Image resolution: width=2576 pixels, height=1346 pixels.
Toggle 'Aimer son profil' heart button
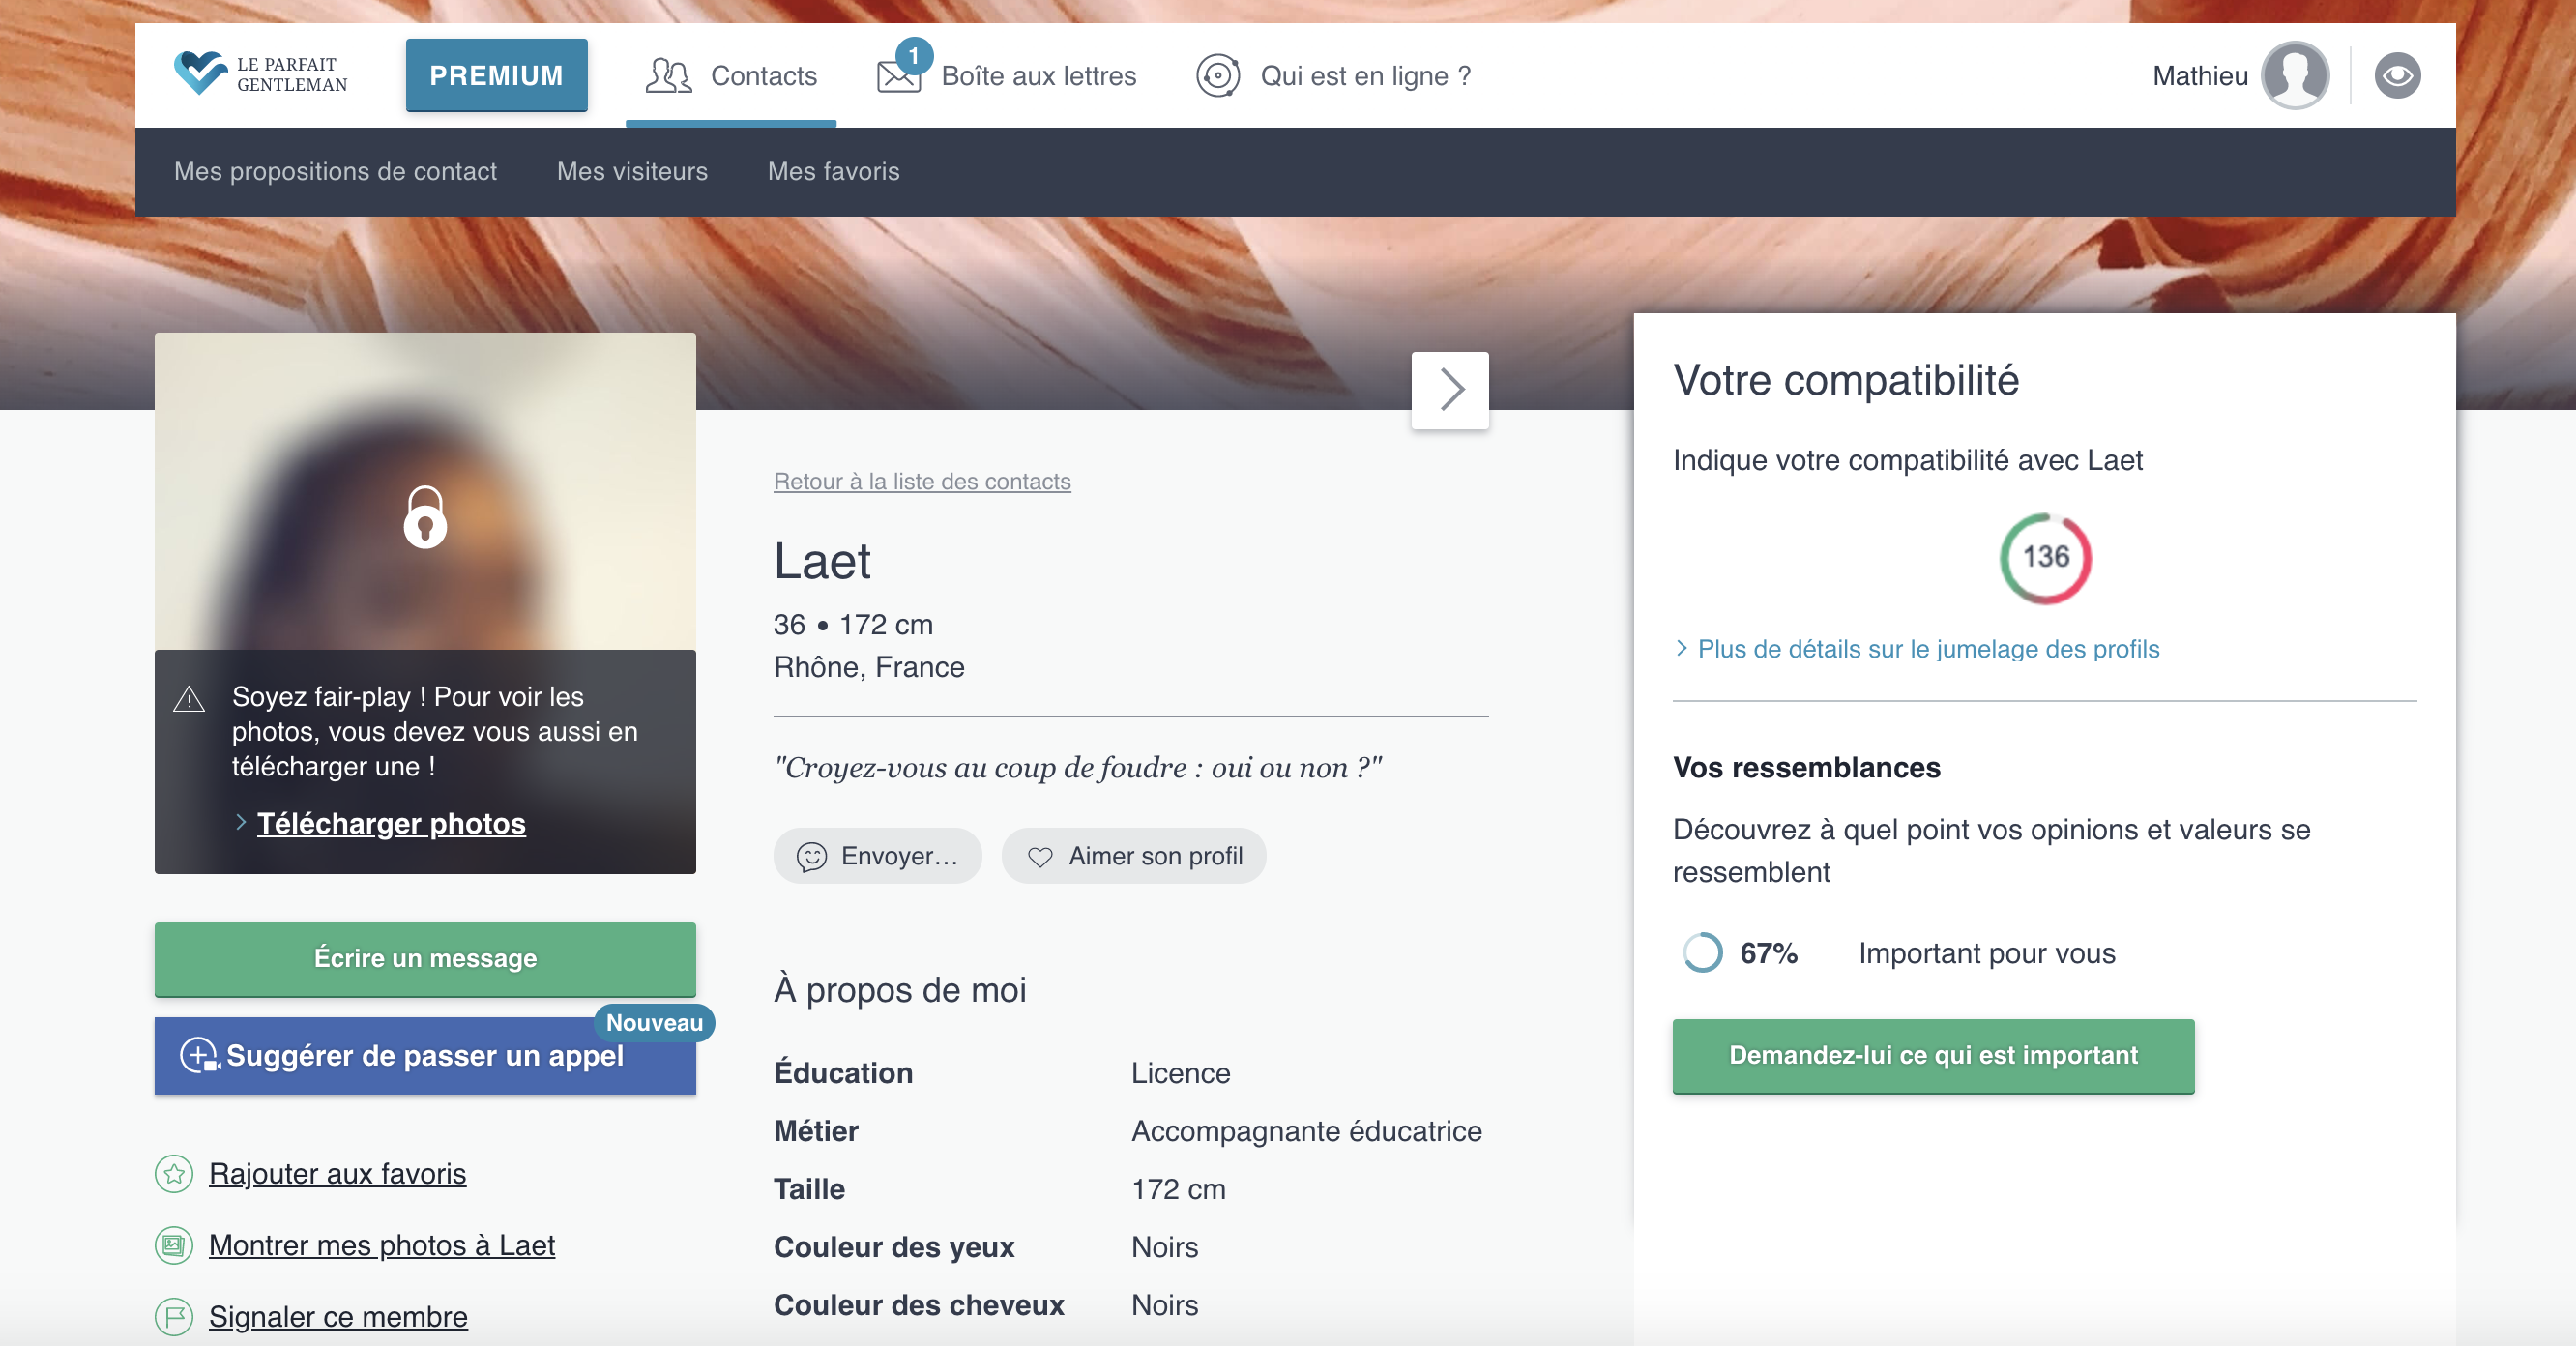[1133, 856]
